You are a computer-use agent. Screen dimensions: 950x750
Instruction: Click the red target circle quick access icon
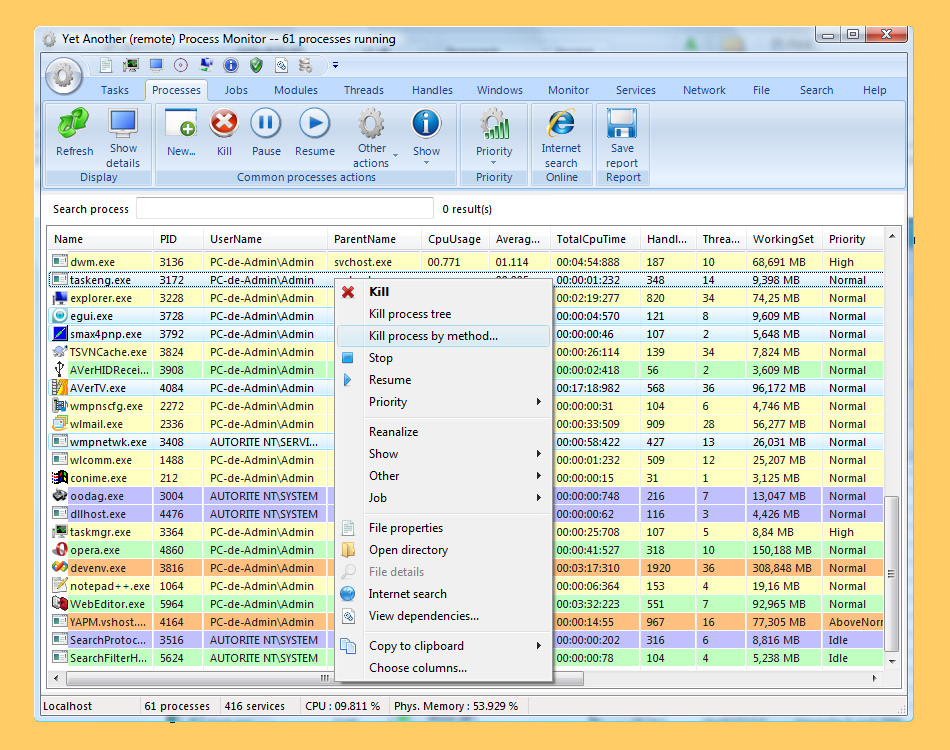click(x=181, y=65)
